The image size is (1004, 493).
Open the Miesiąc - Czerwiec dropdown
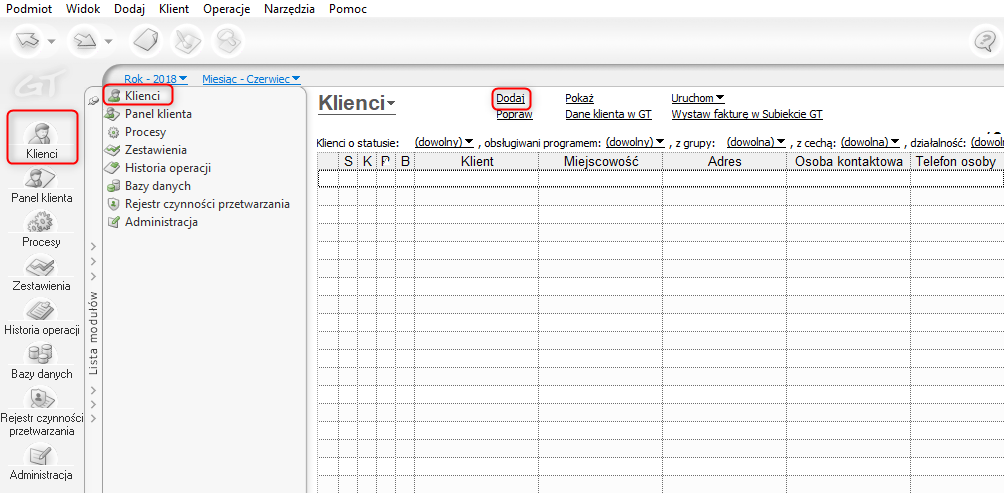point(251,79)
